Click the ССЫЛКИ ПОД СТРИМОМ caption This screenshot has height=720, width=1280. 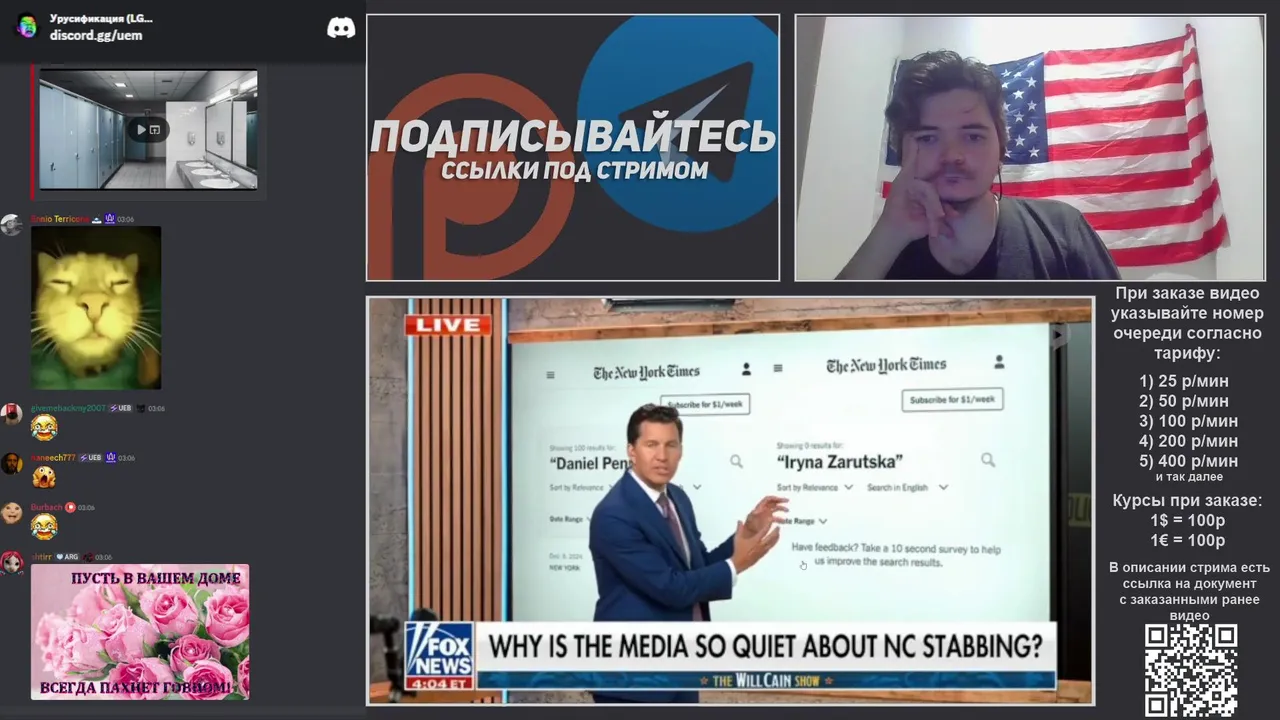tap(574, 171)
